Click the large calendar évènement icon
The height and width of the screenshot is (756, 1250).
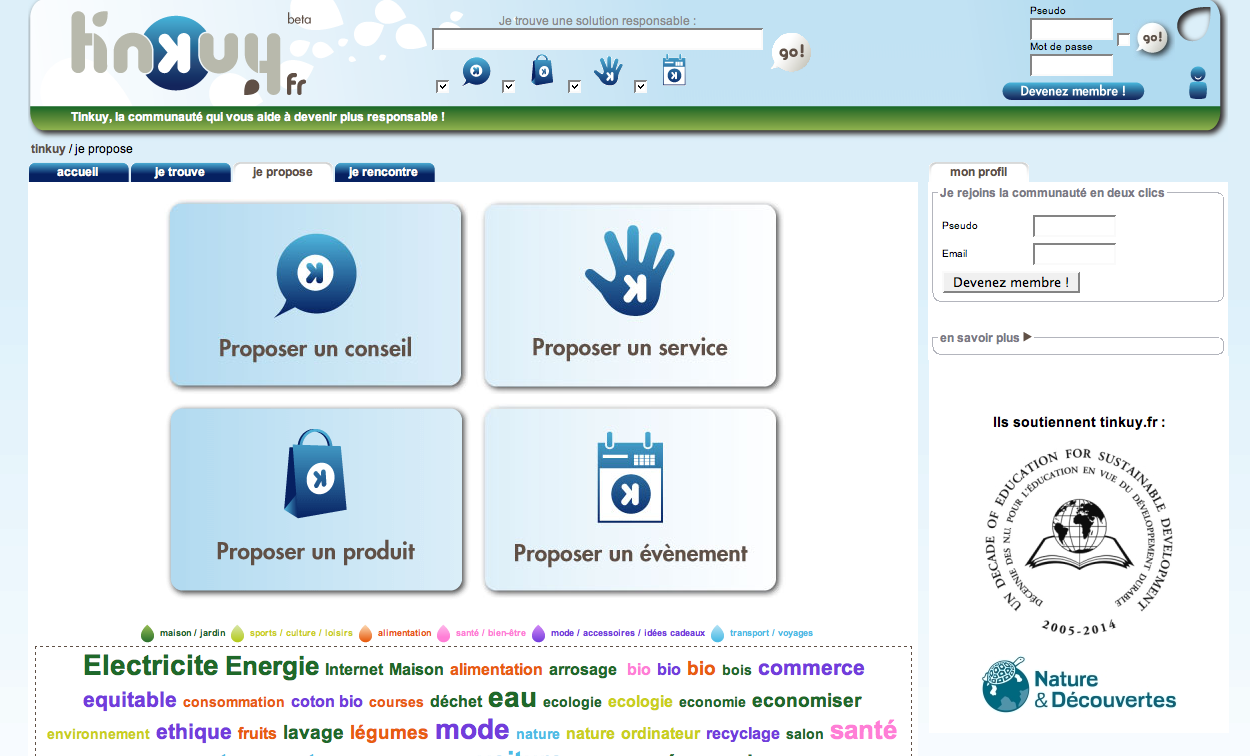pos(630,477)
